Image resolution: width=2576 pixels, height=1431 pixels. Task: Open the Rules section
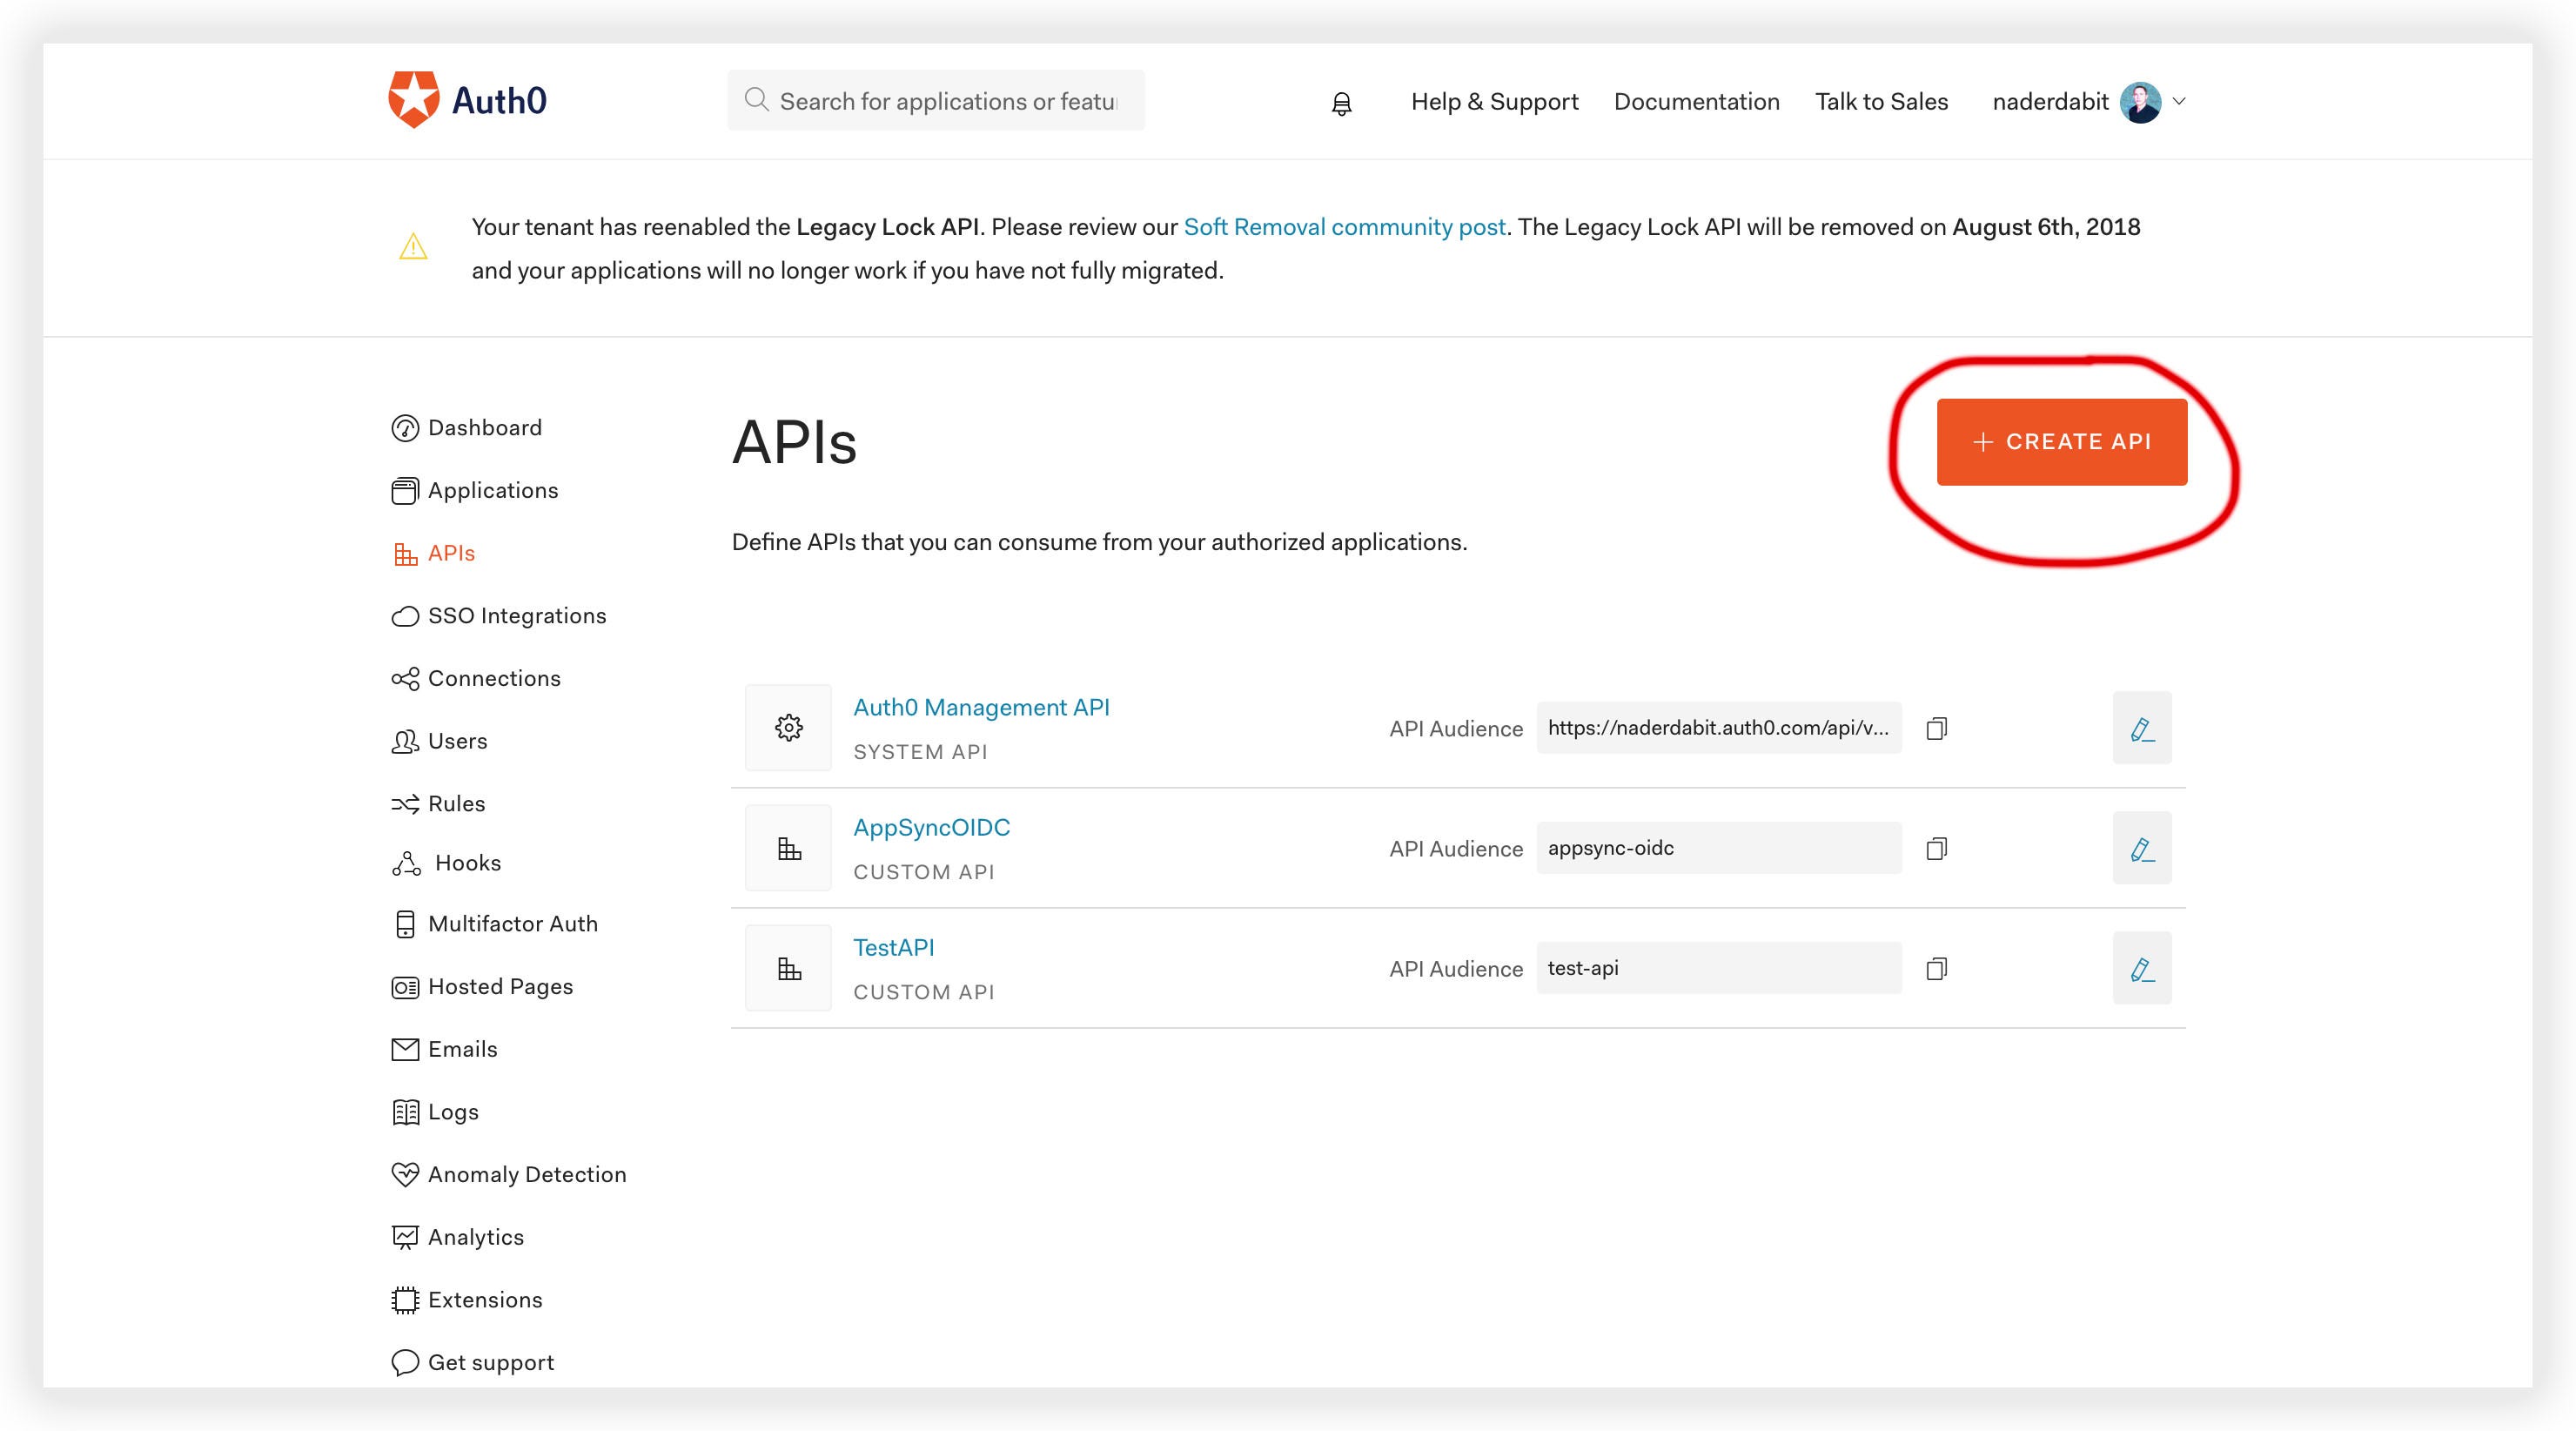click(x=438, y=804)
